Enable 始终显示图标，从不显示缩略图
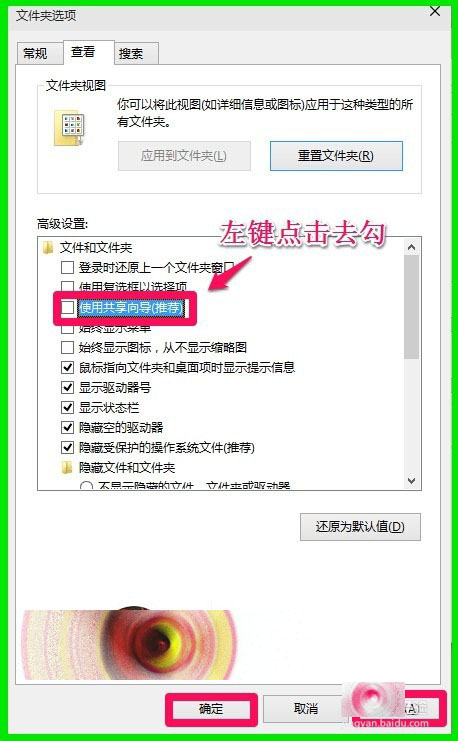 68,348
